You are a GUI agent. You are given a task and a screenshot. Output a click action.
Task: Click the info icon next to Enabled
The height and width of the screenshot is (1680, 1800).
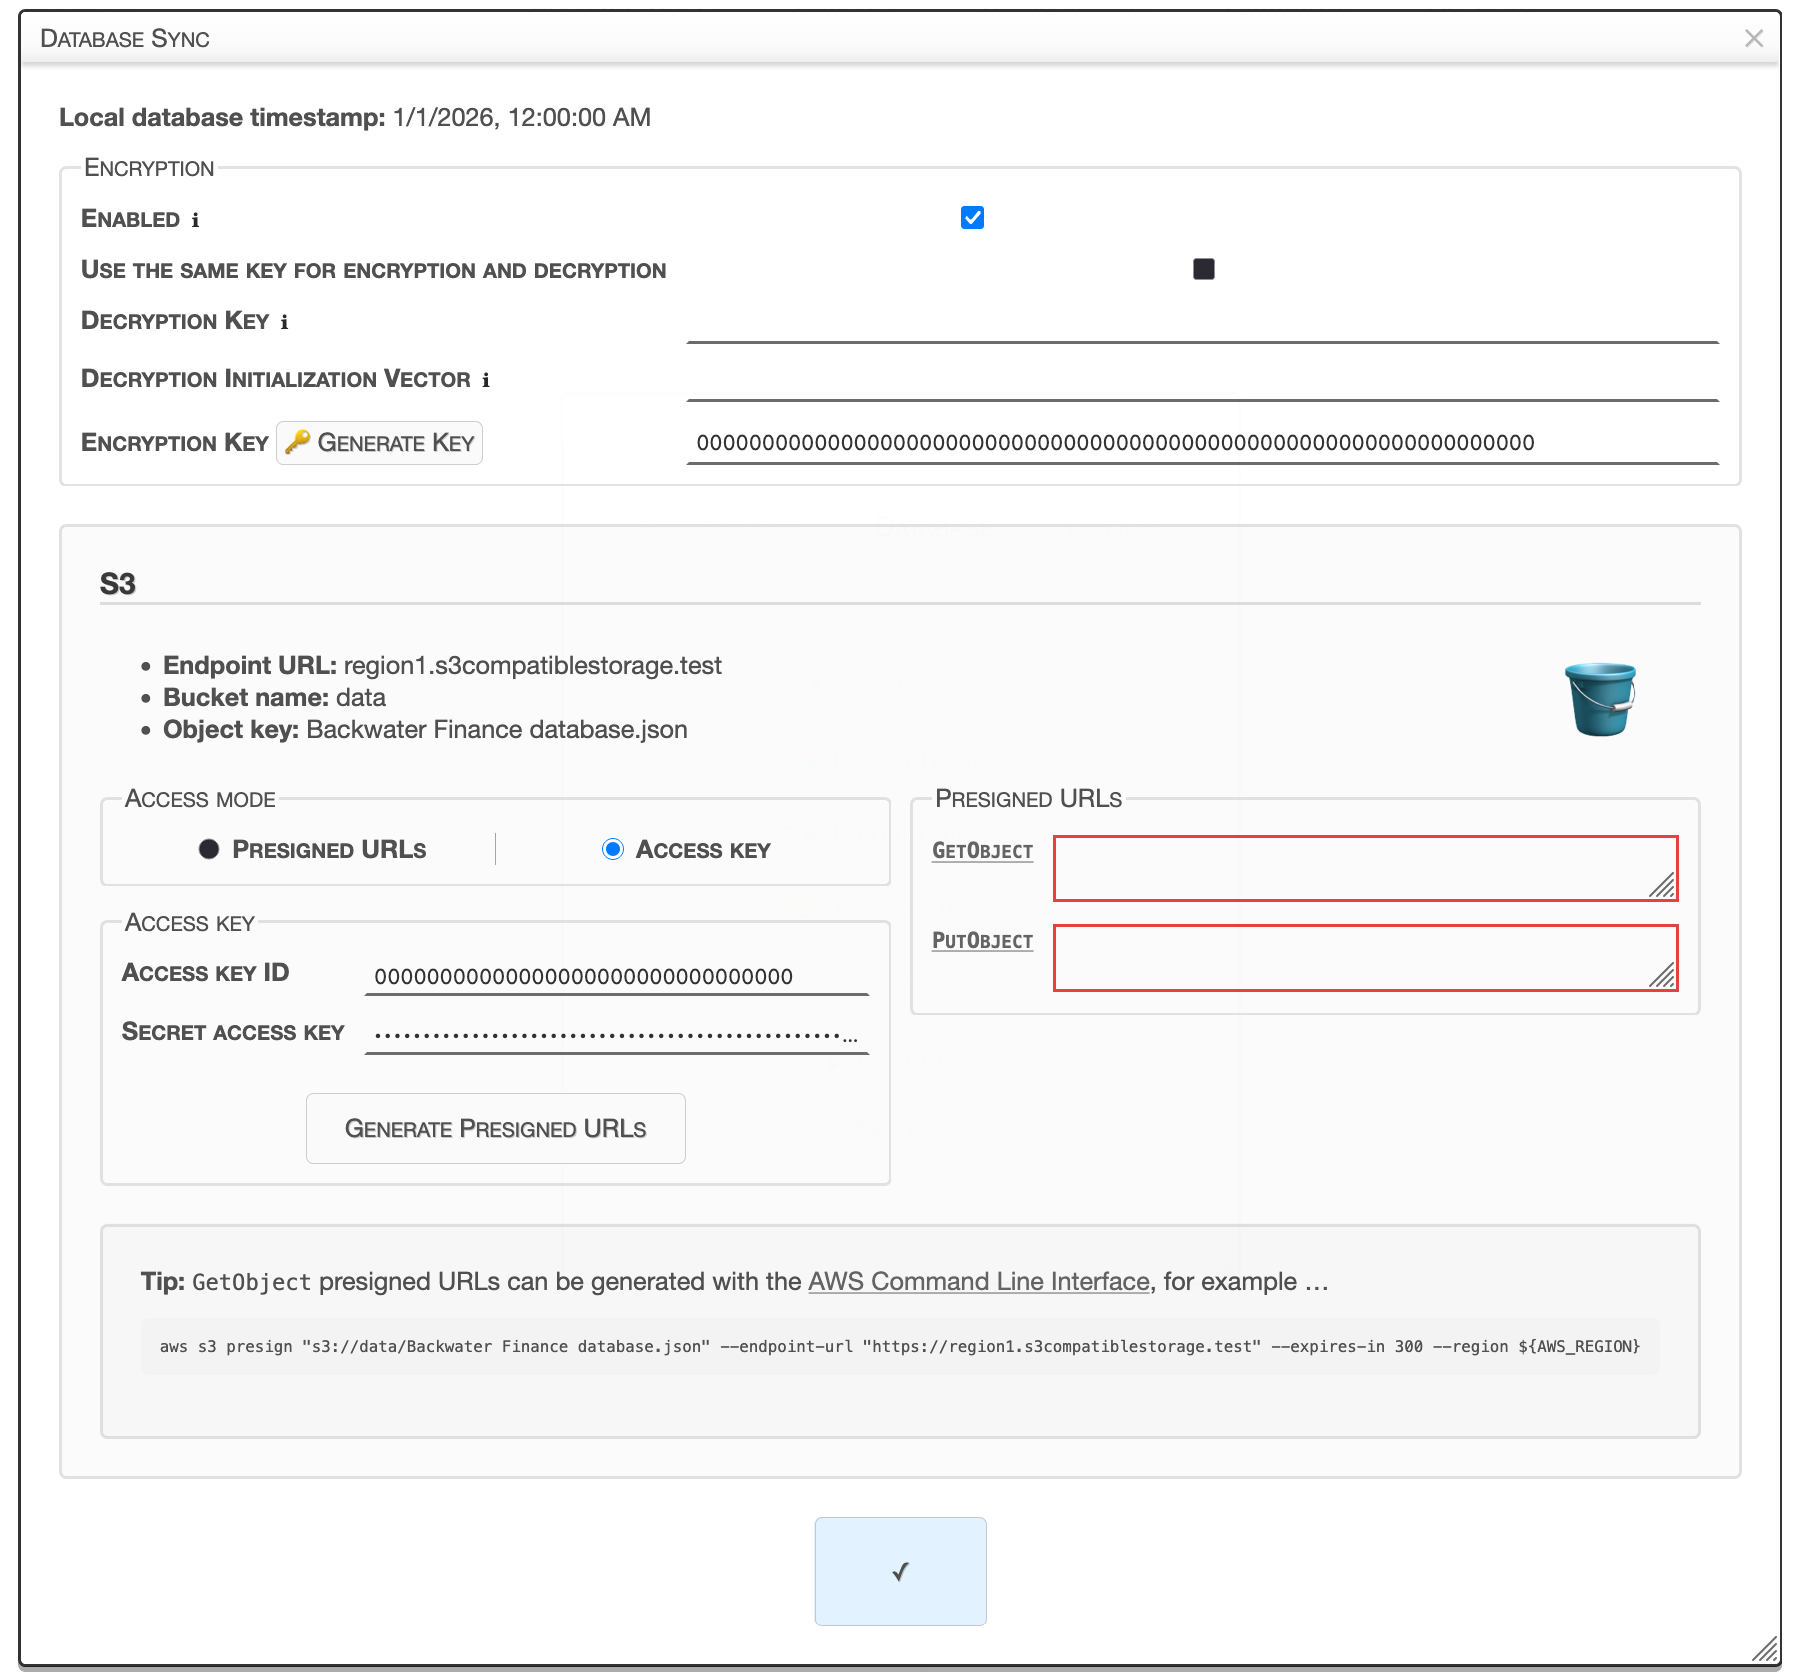[x=195, y=220]
